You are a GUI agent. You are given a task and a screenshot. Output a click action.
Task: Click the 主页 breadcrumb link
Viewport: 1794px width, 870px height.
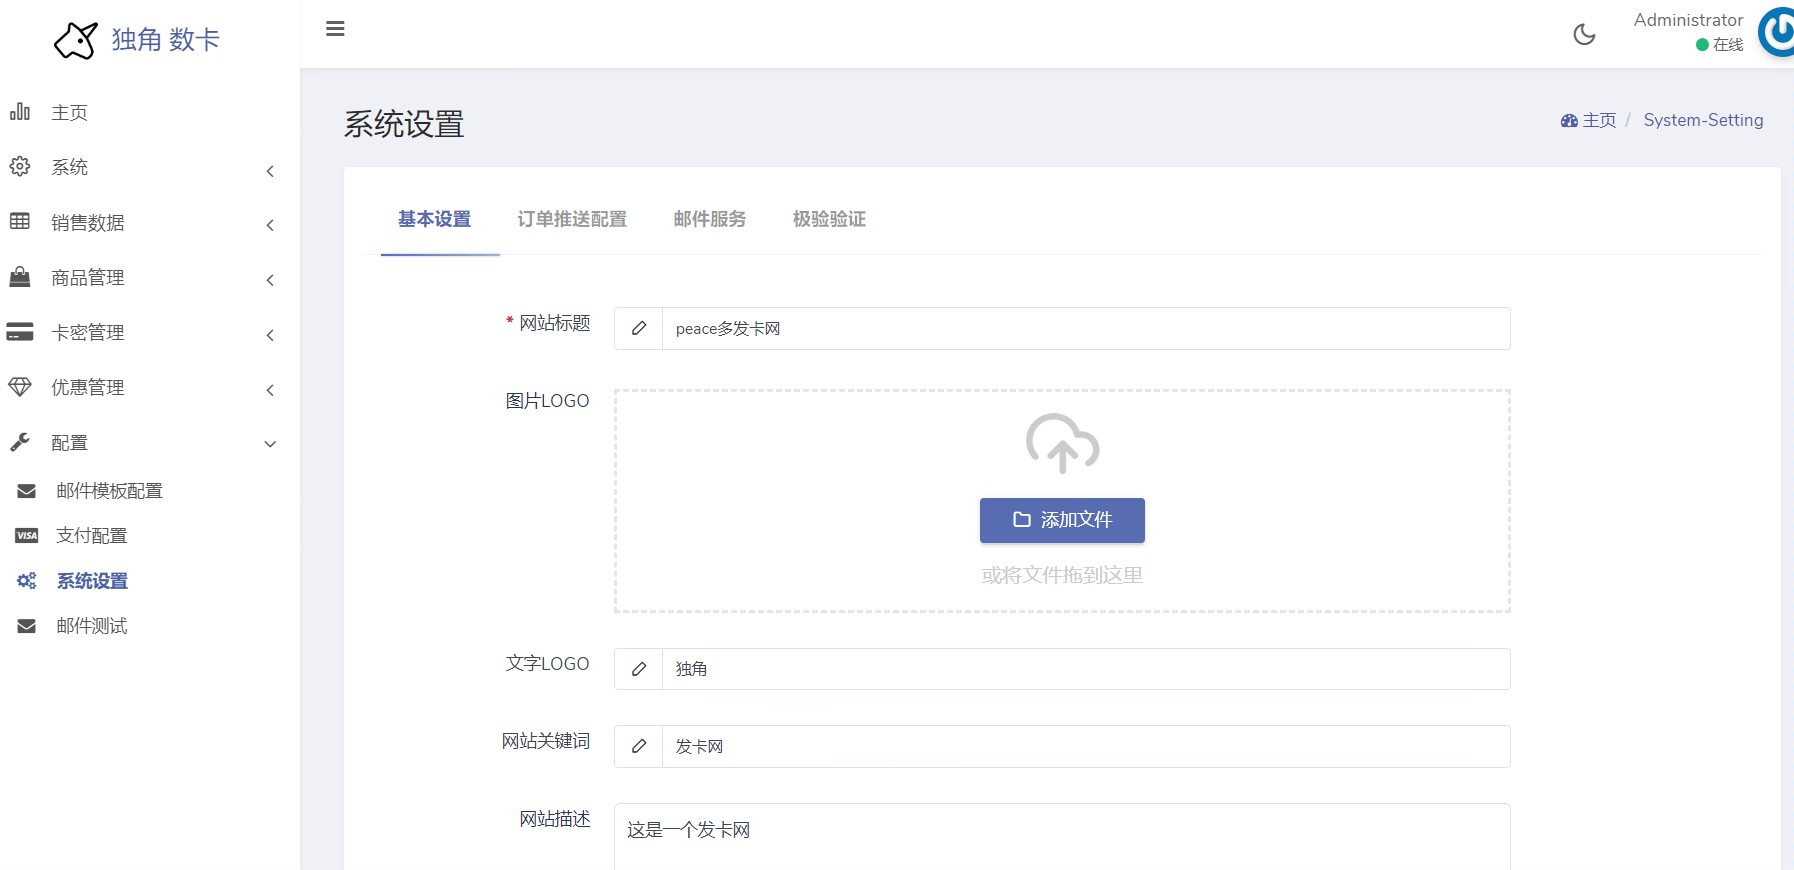[x=1599, y=120]
